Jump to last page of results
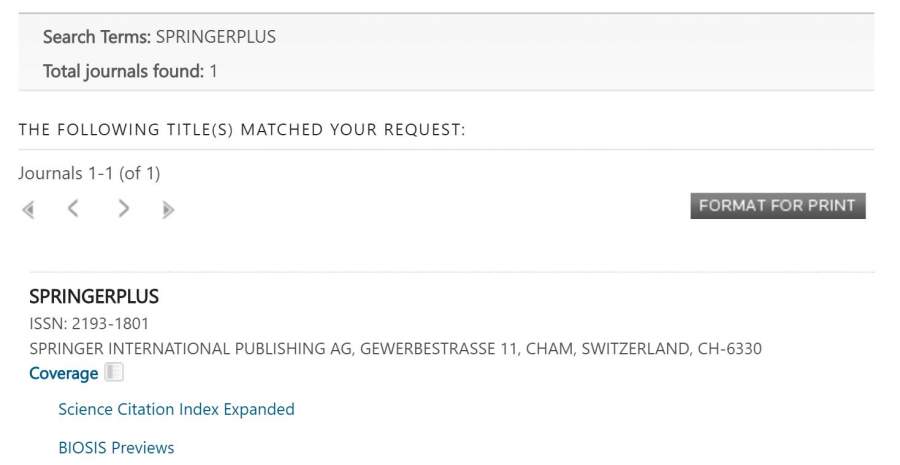Viewport: 900px width, 465px height. (x=168, y=209)
